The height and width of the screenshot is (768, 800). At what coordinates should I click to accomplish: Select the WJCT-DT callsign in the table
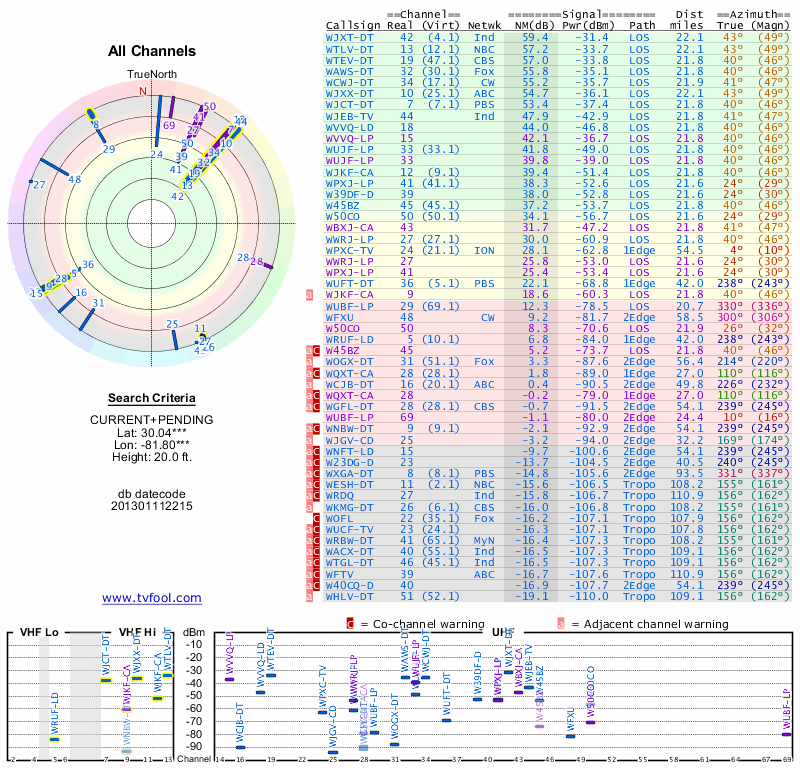pyautogui.click(x=349, y=105)
